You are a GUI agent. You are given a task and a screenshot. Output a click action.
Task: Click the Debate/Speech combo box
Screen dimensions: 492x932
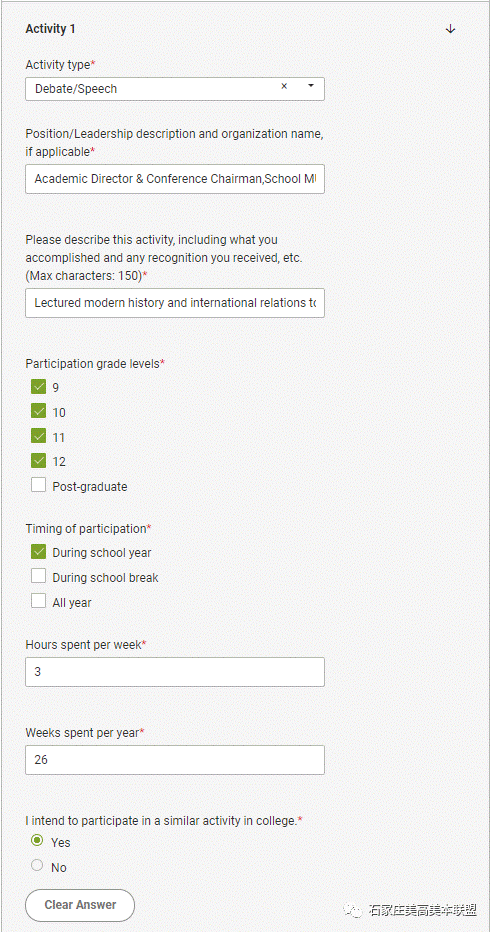(x=175, y=89)
